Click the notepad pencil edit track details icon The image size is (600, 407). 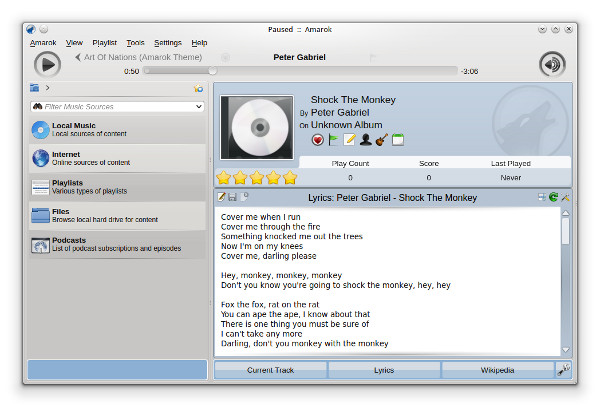tap(349, 140)
